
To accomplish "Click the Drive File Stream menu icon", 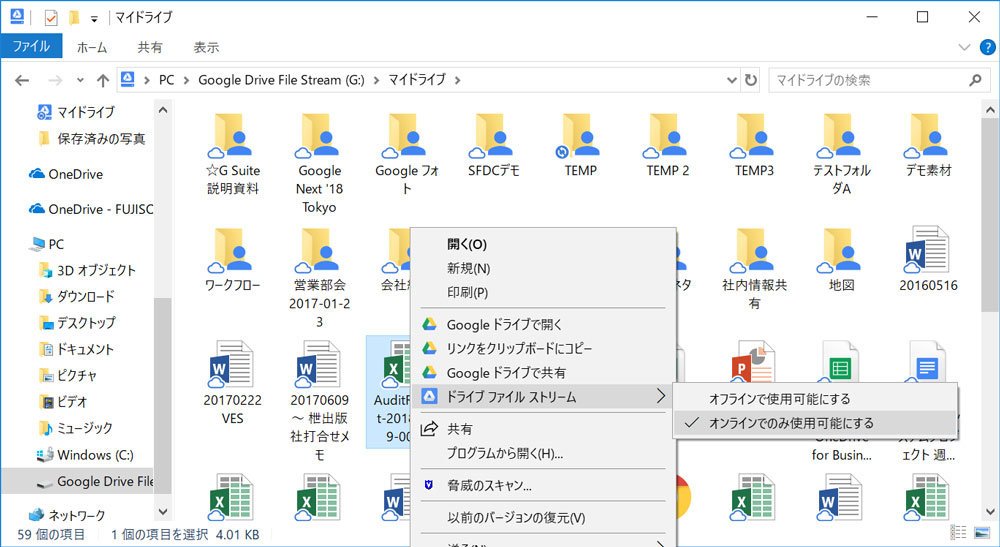I will coord(430,397).
